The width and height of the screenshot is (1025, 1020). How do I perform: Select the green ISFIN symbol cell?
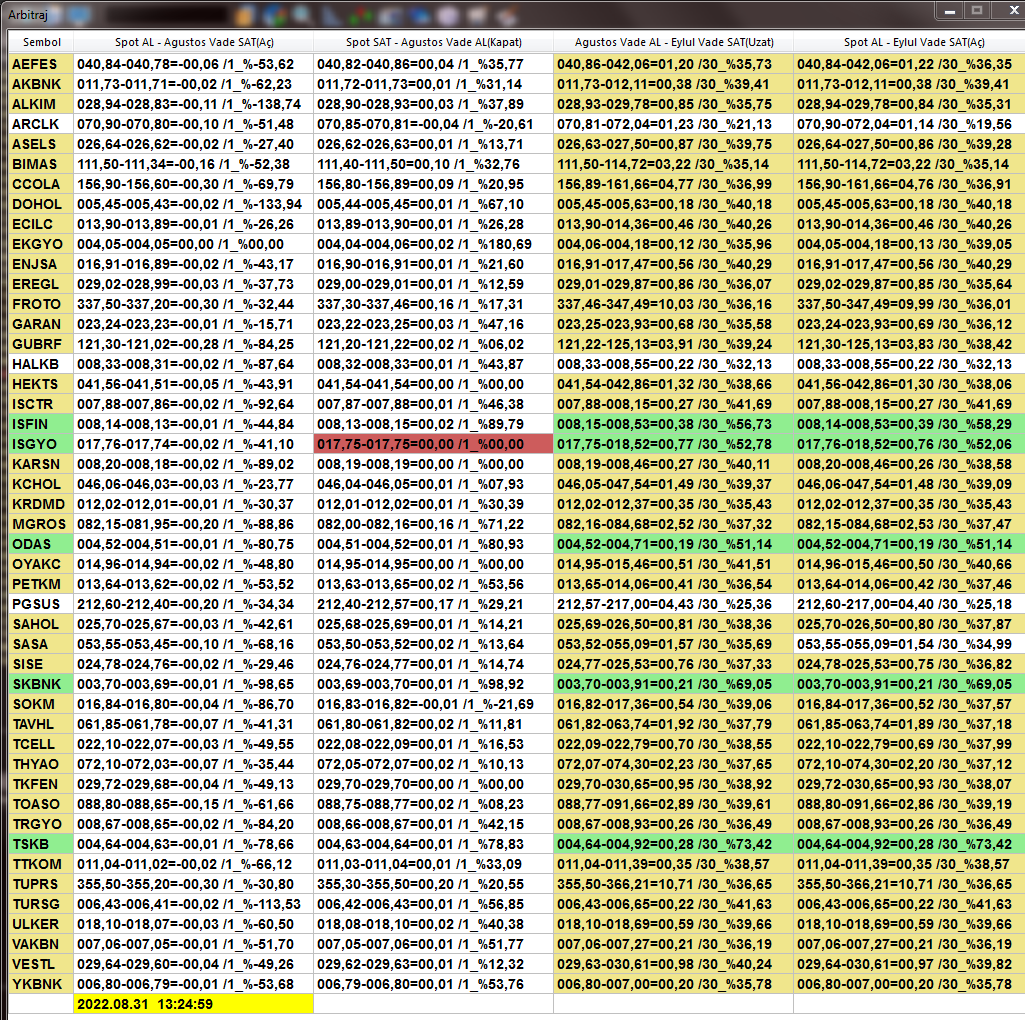point(41,424)
